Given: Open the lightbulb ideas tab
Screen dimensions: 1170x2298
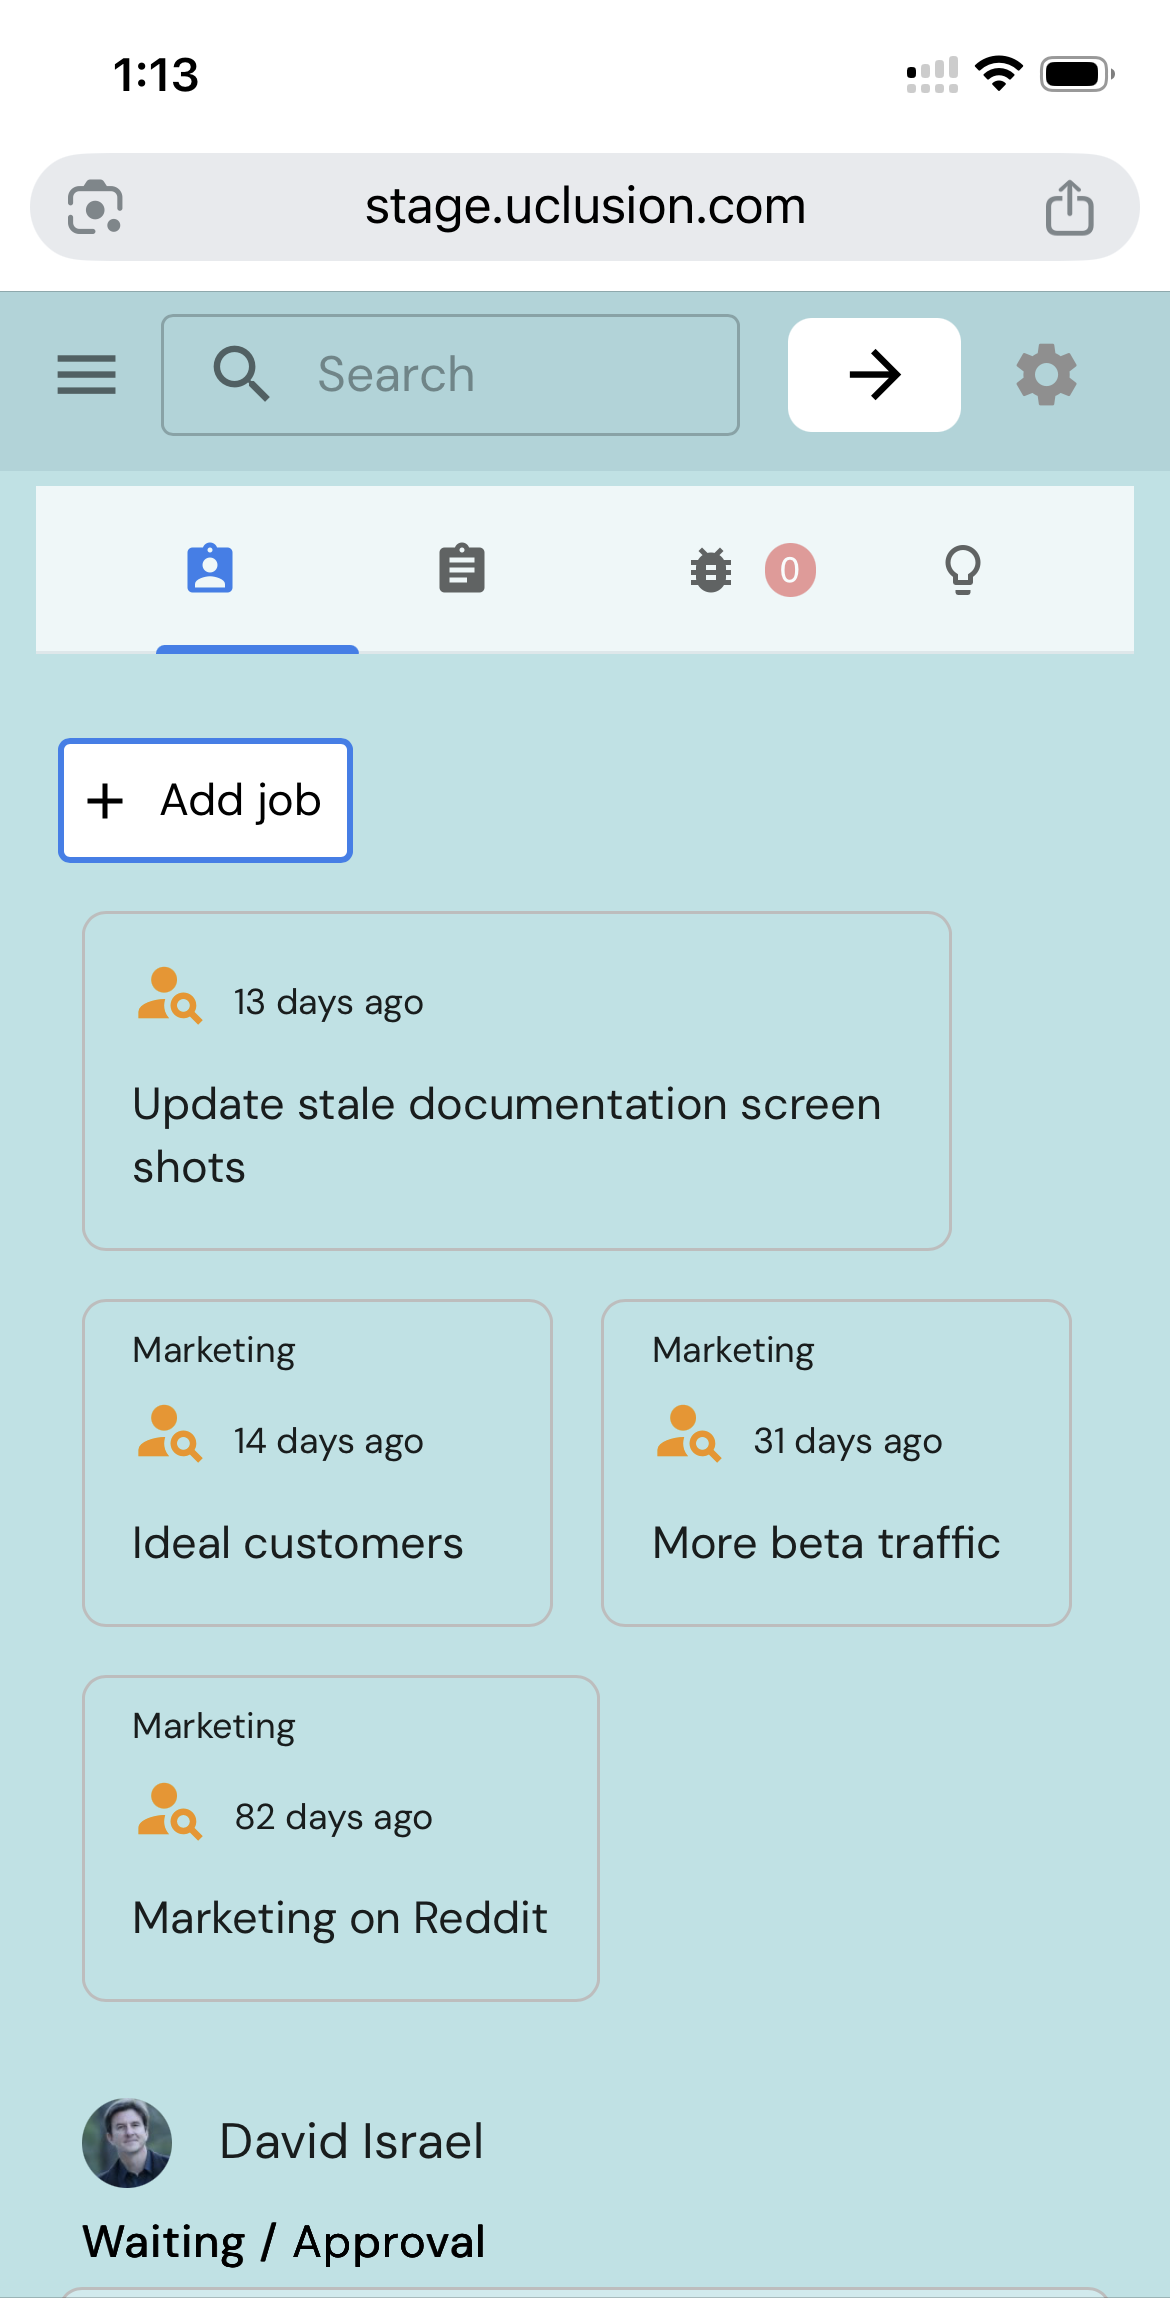Looking at the screenshot, I should [962, 570].
